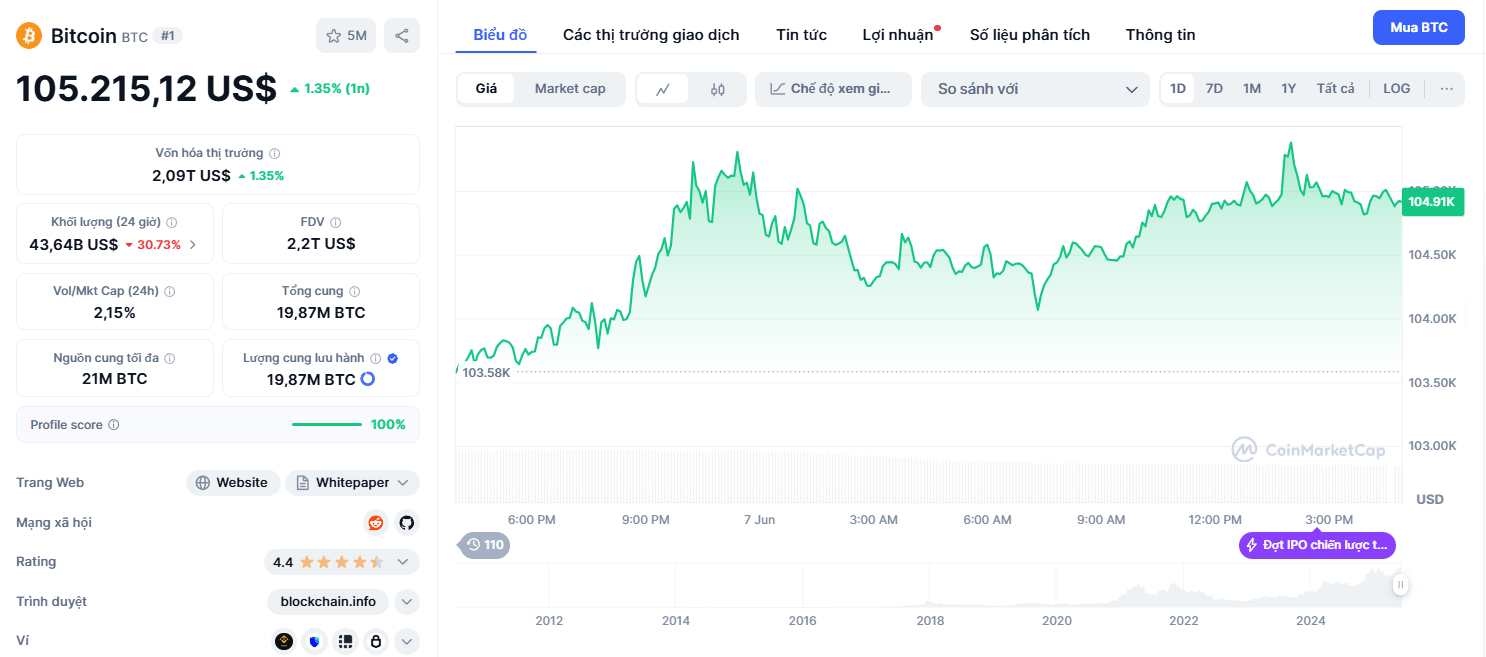Screen dimensions: 1486x657
Task: Switch to candlestick chart icon
Action: tap(717, 89)
